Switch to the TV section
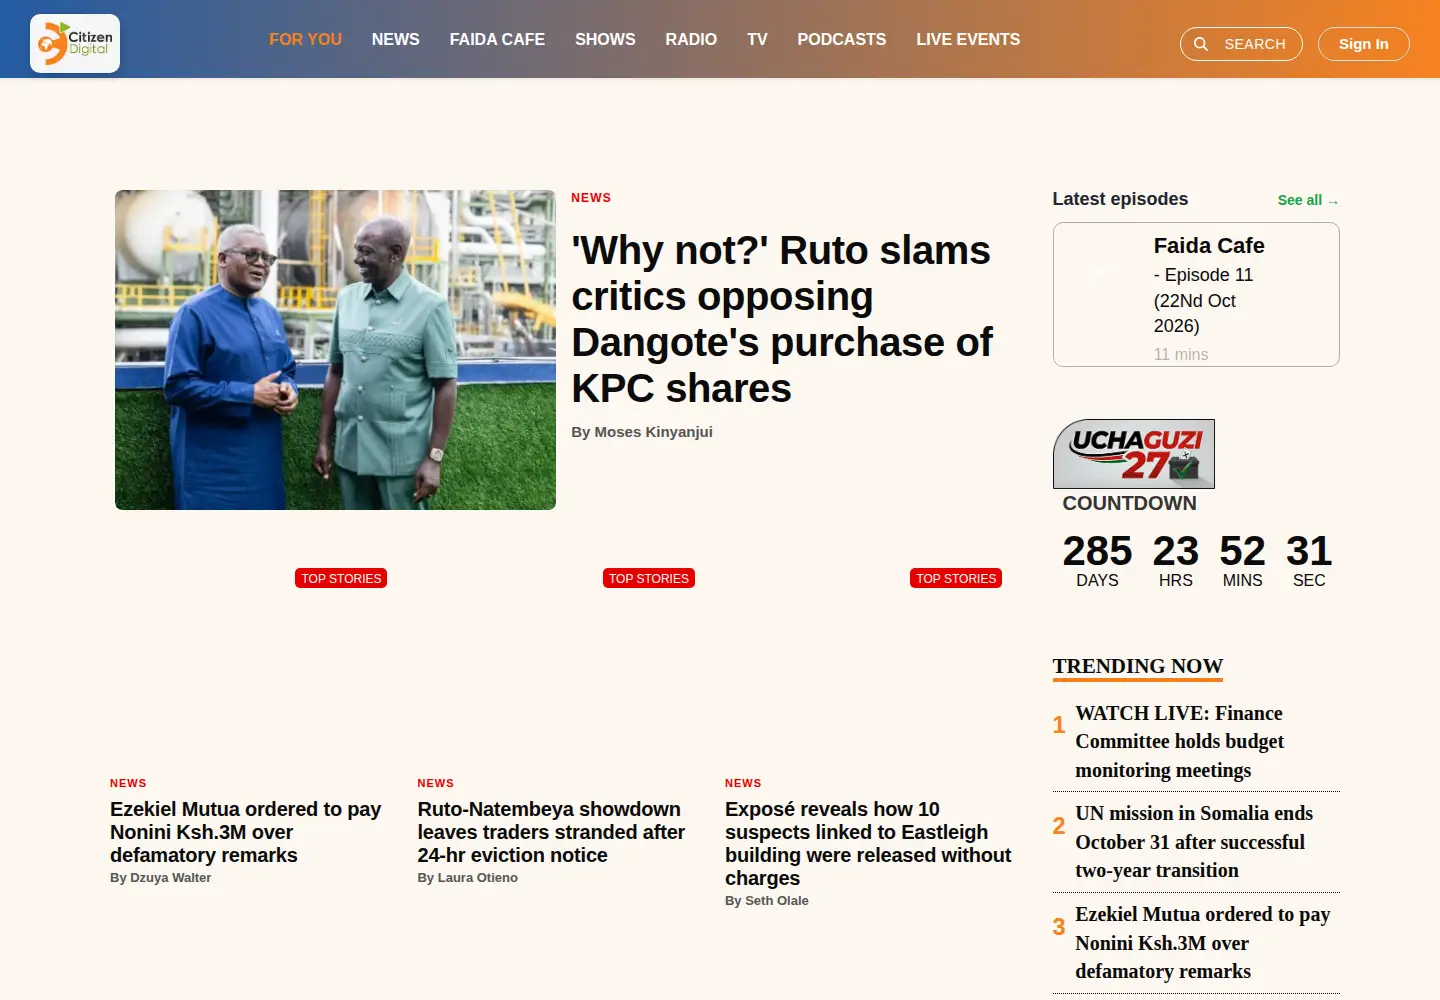The height and width of the screenshot is (1000, 1440). (x=757, y=39)
